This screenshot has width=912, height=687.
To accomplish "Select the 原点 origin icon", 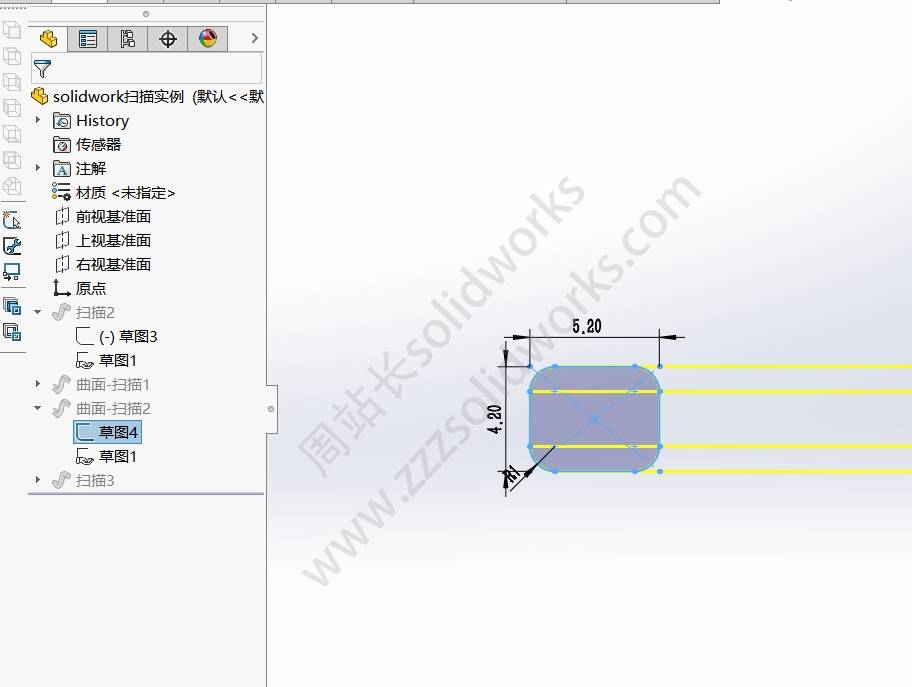I will (61, 289).
